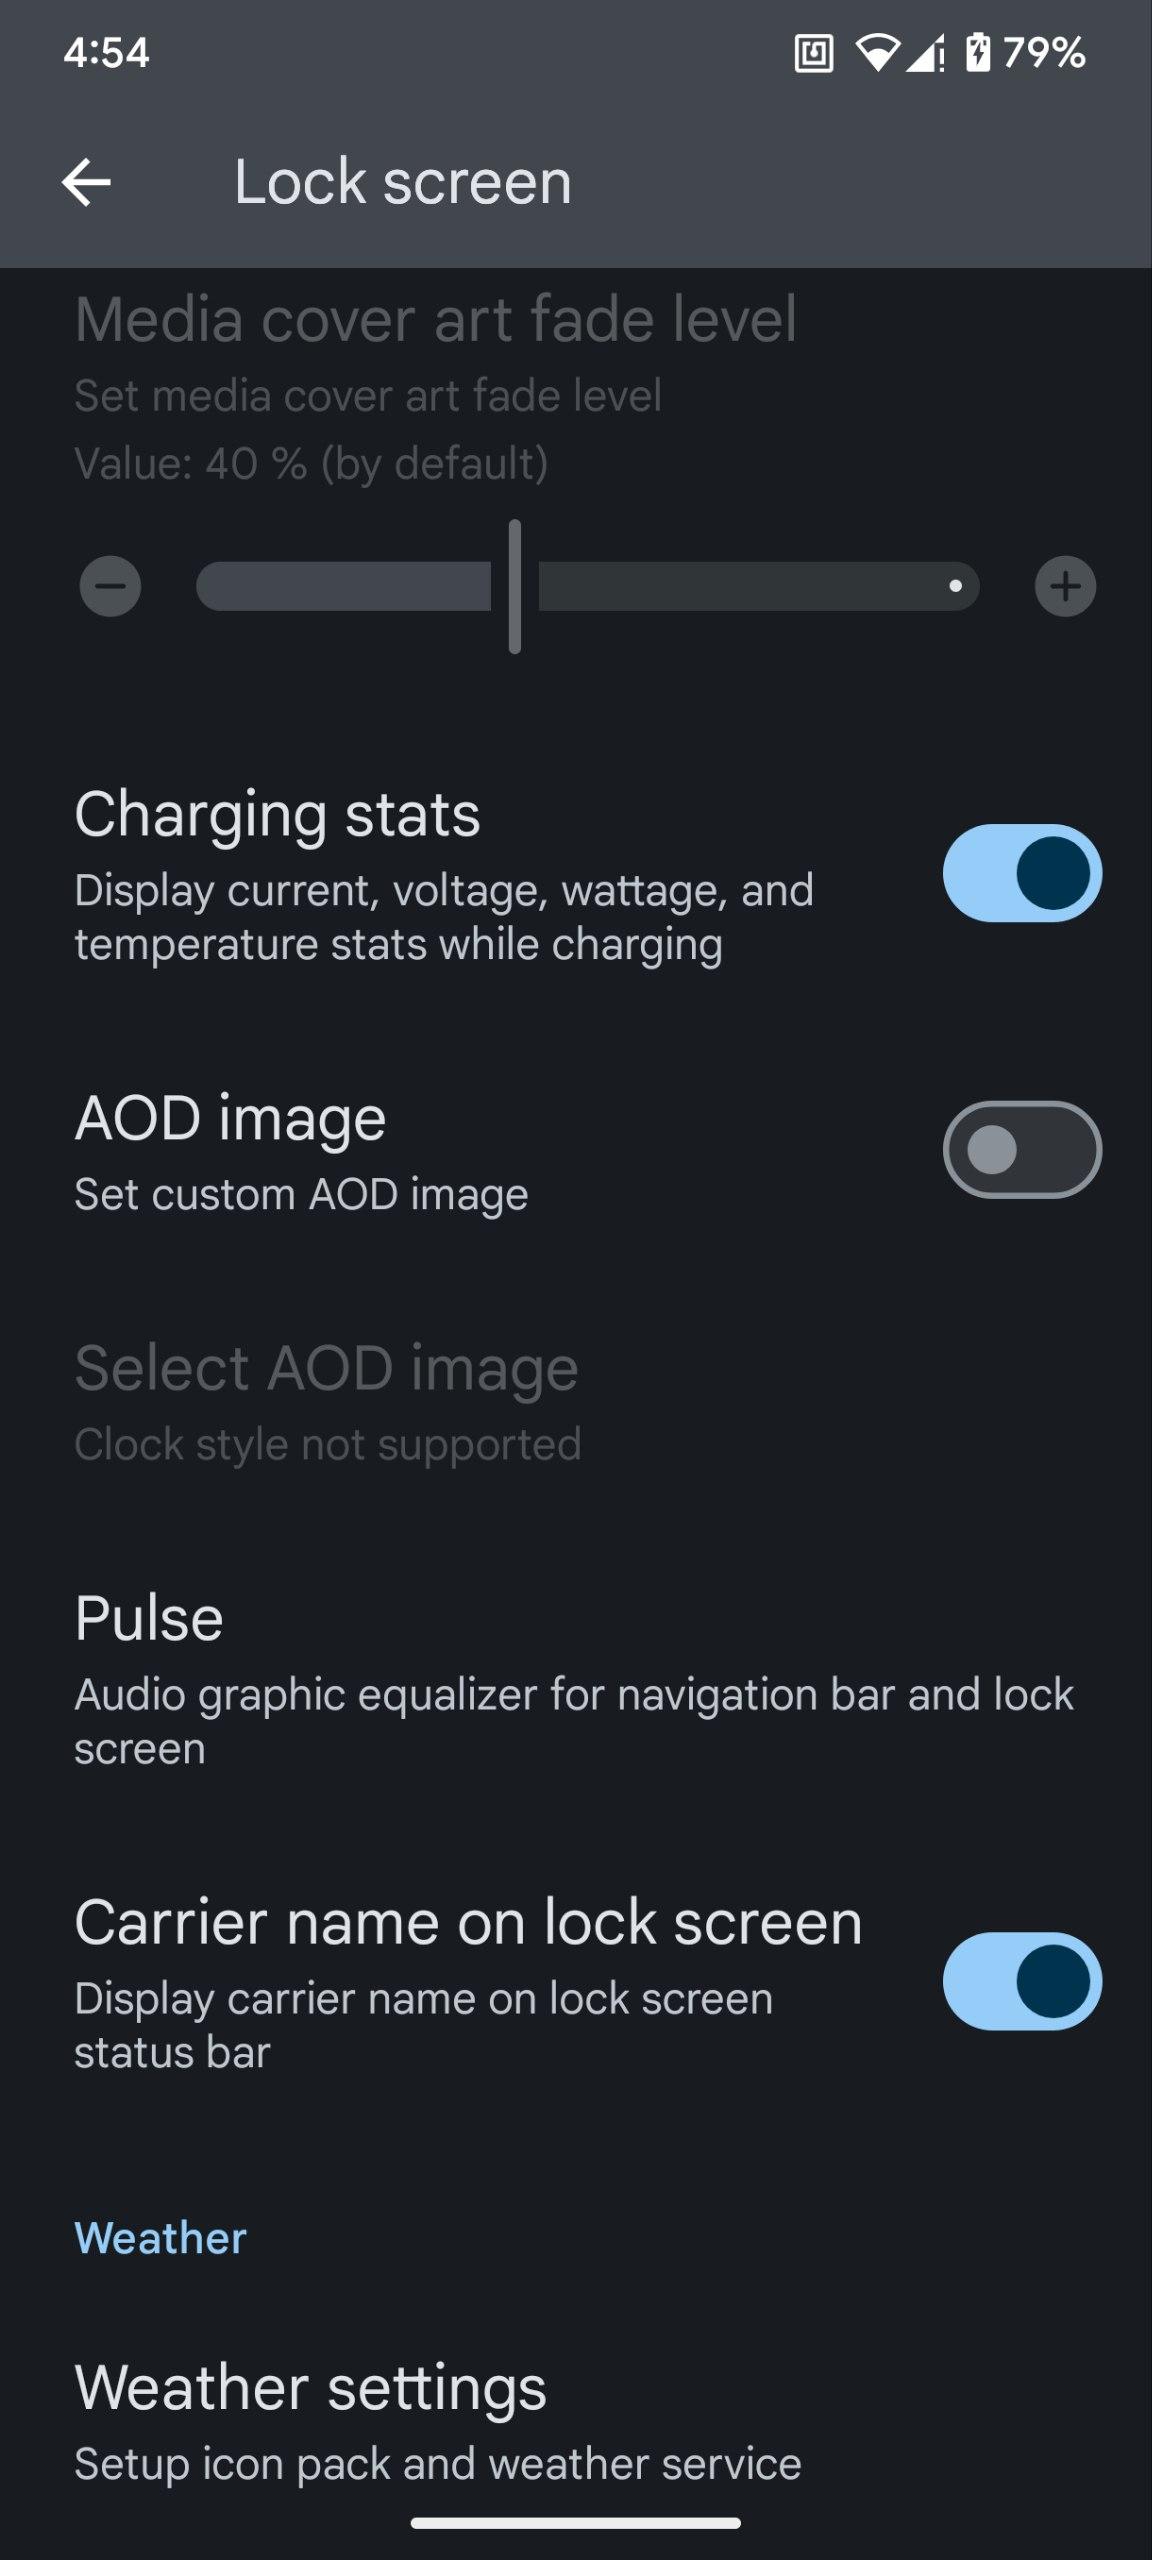Tap the clock in status bar
1152x2560 pixels.
106,53
